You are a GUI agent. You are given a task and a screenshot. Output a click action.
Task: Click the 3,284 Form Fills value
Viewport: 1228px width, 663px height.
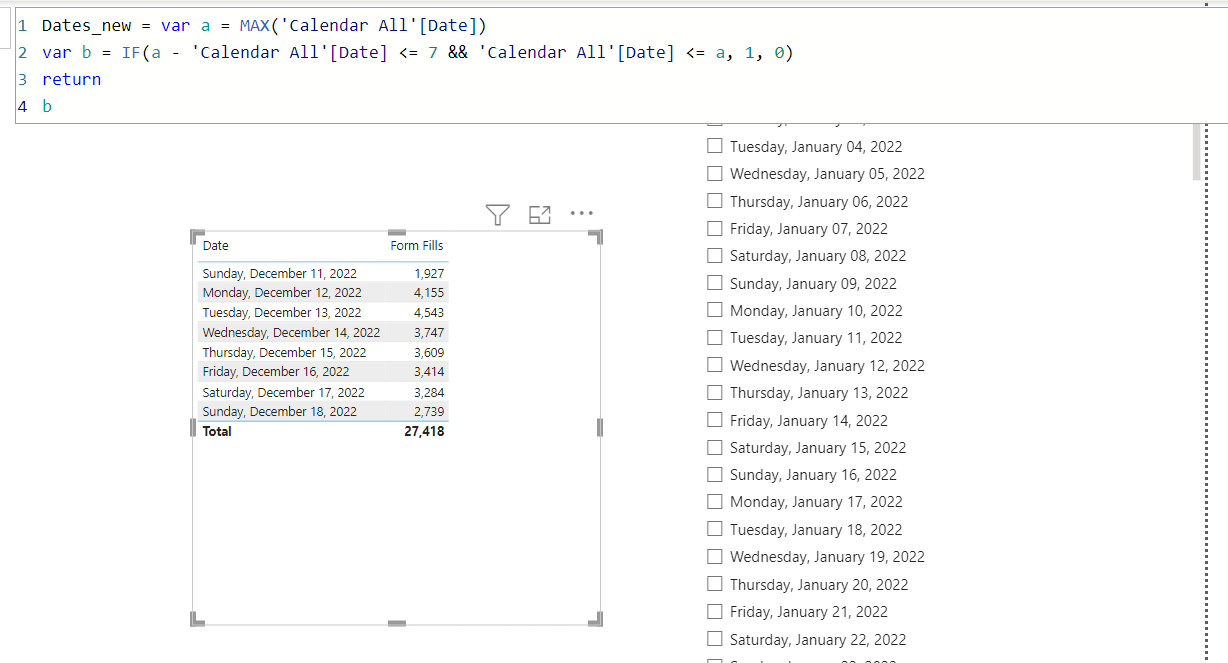(430, 392)
